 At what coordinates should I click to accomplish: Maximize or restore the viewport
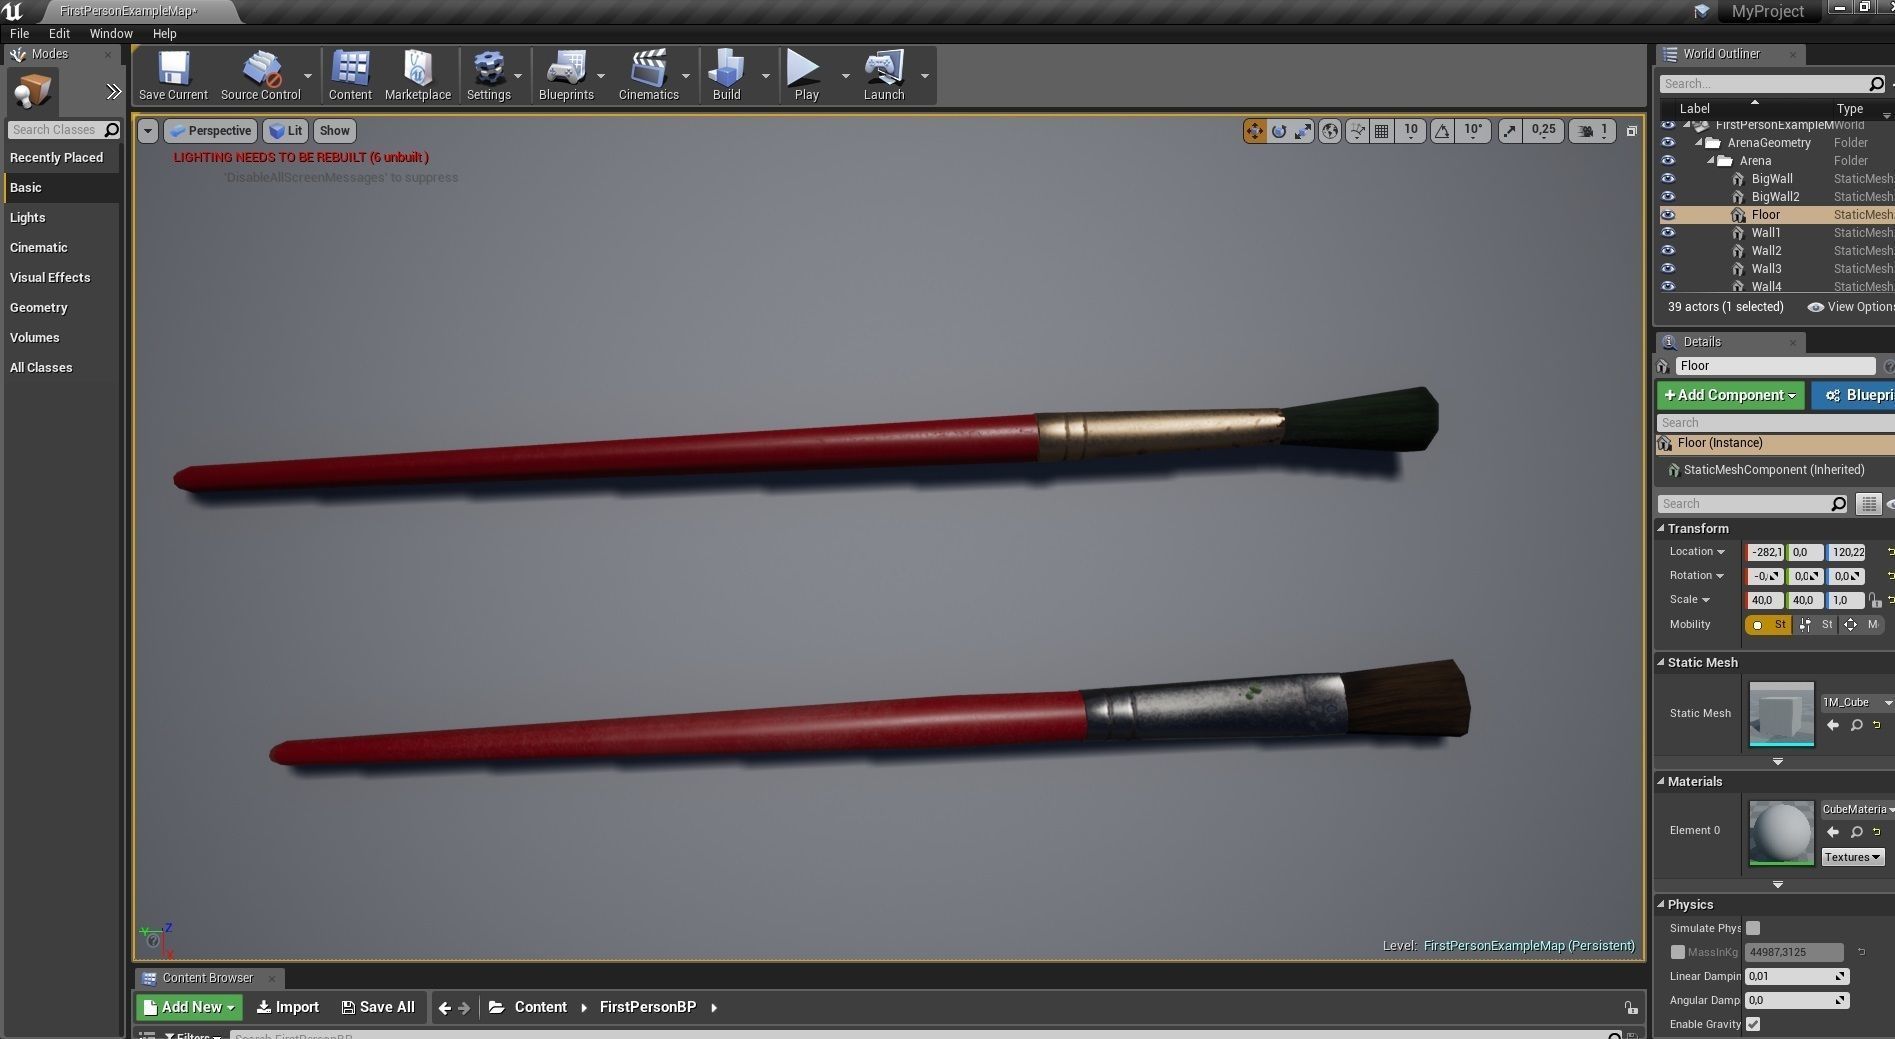[x=1631, y=131]
